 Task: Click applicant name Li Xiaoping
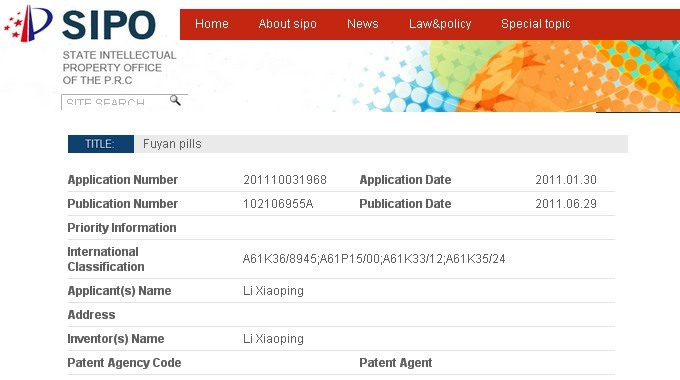click(x=273, y=291)
